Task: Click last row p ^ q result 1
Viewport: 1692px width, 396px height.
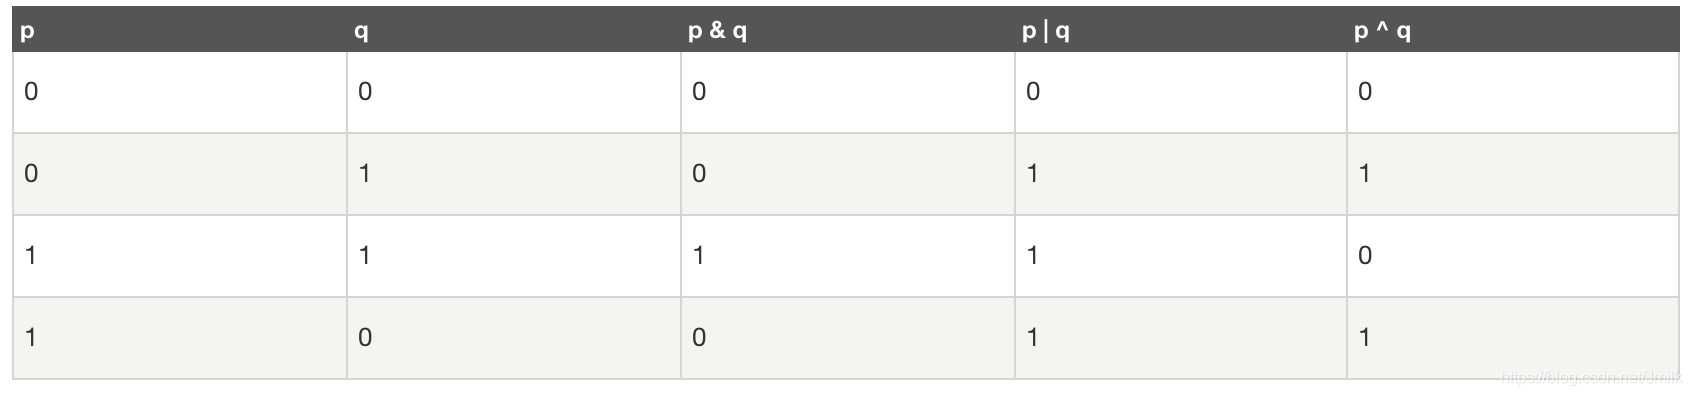Action: coord(1365,337)
